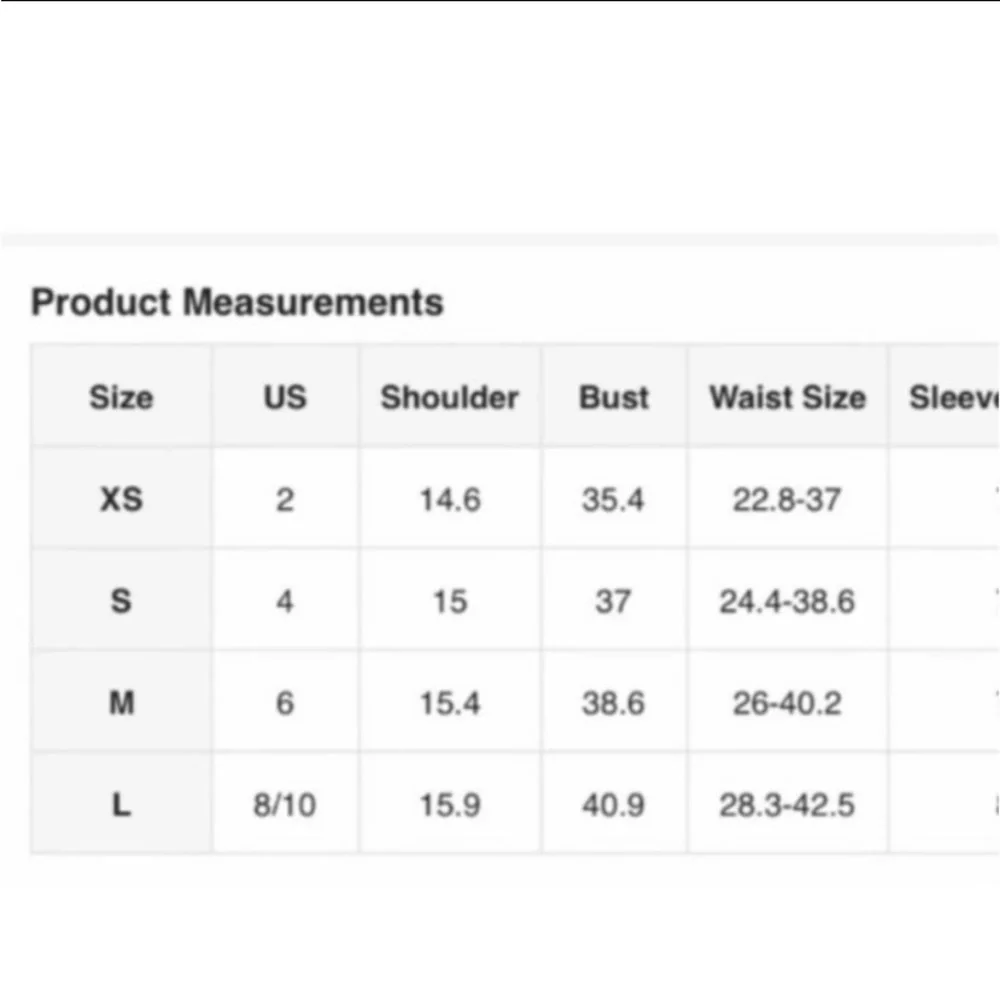
Task: Select the XS size row label
Action: [121, 499]
